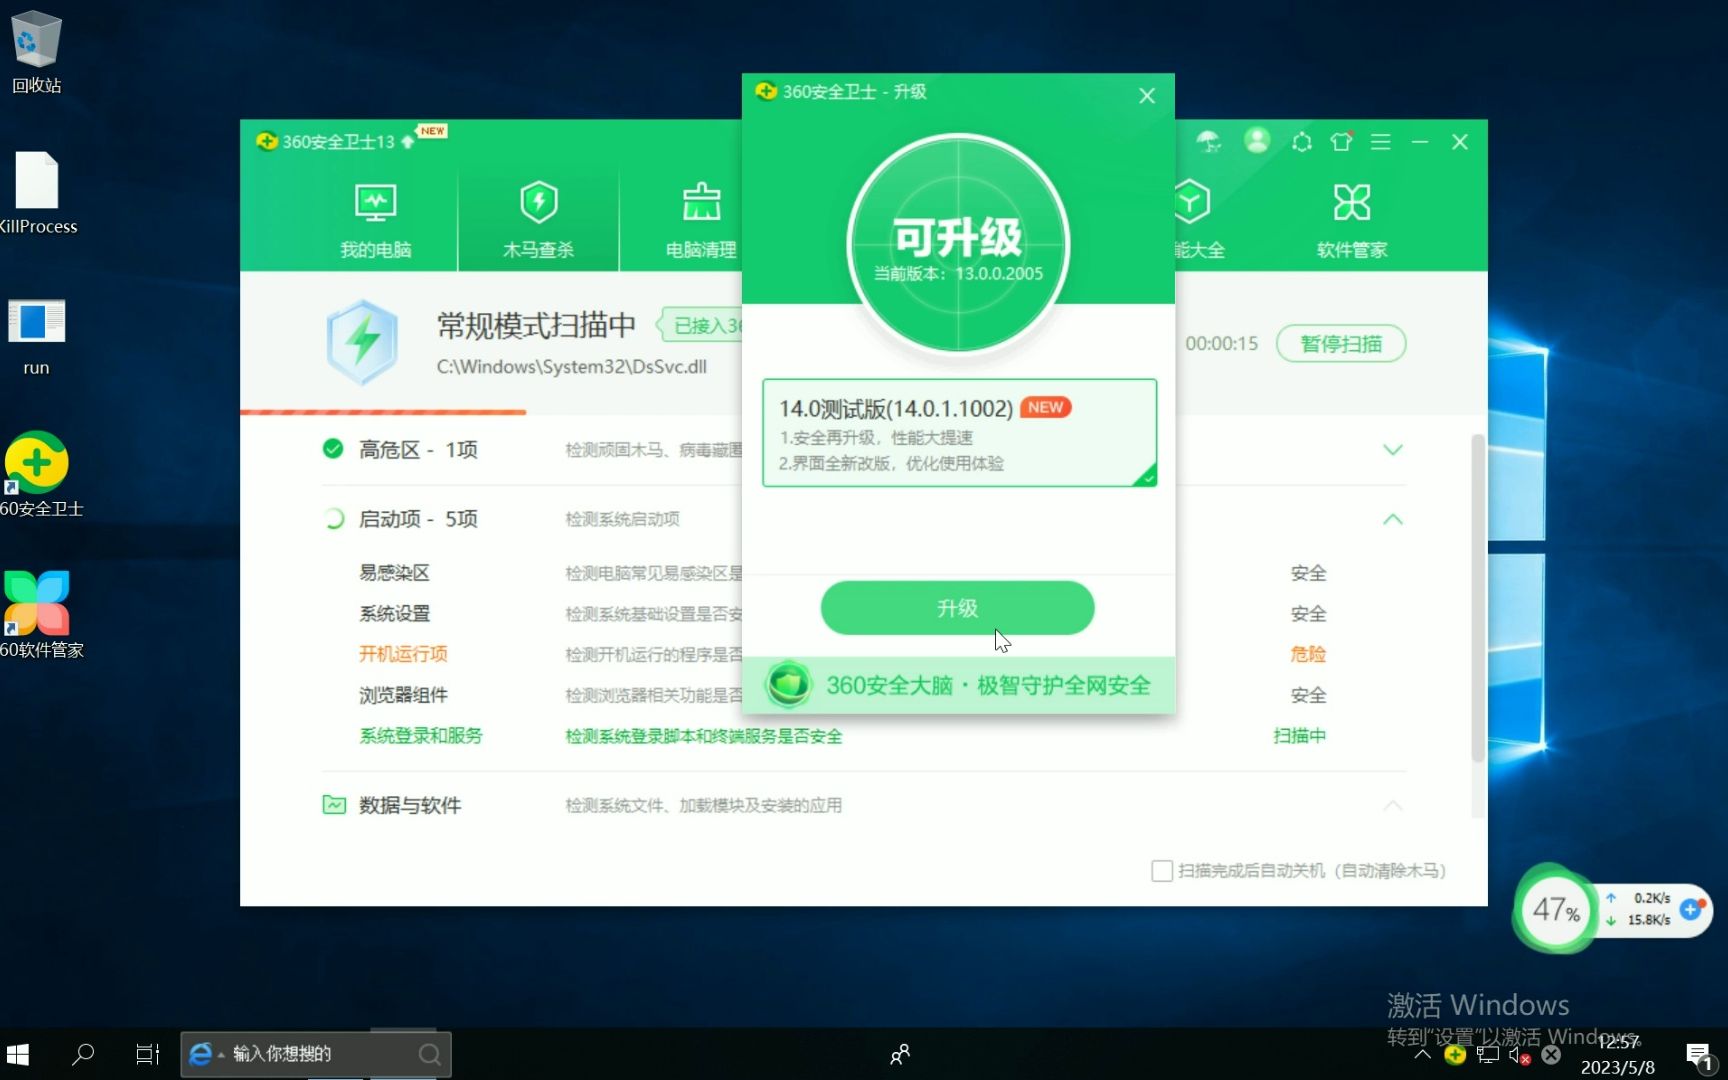Click the feedback headset-like icon in title bar
The height and width of the screenshot is (1080, 1728).
1301,142
